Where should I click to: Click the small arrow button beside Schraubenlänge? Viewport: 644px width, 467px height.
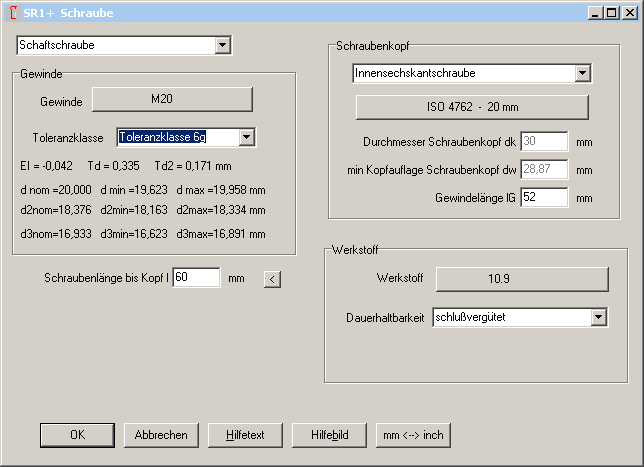pos(271,279)
